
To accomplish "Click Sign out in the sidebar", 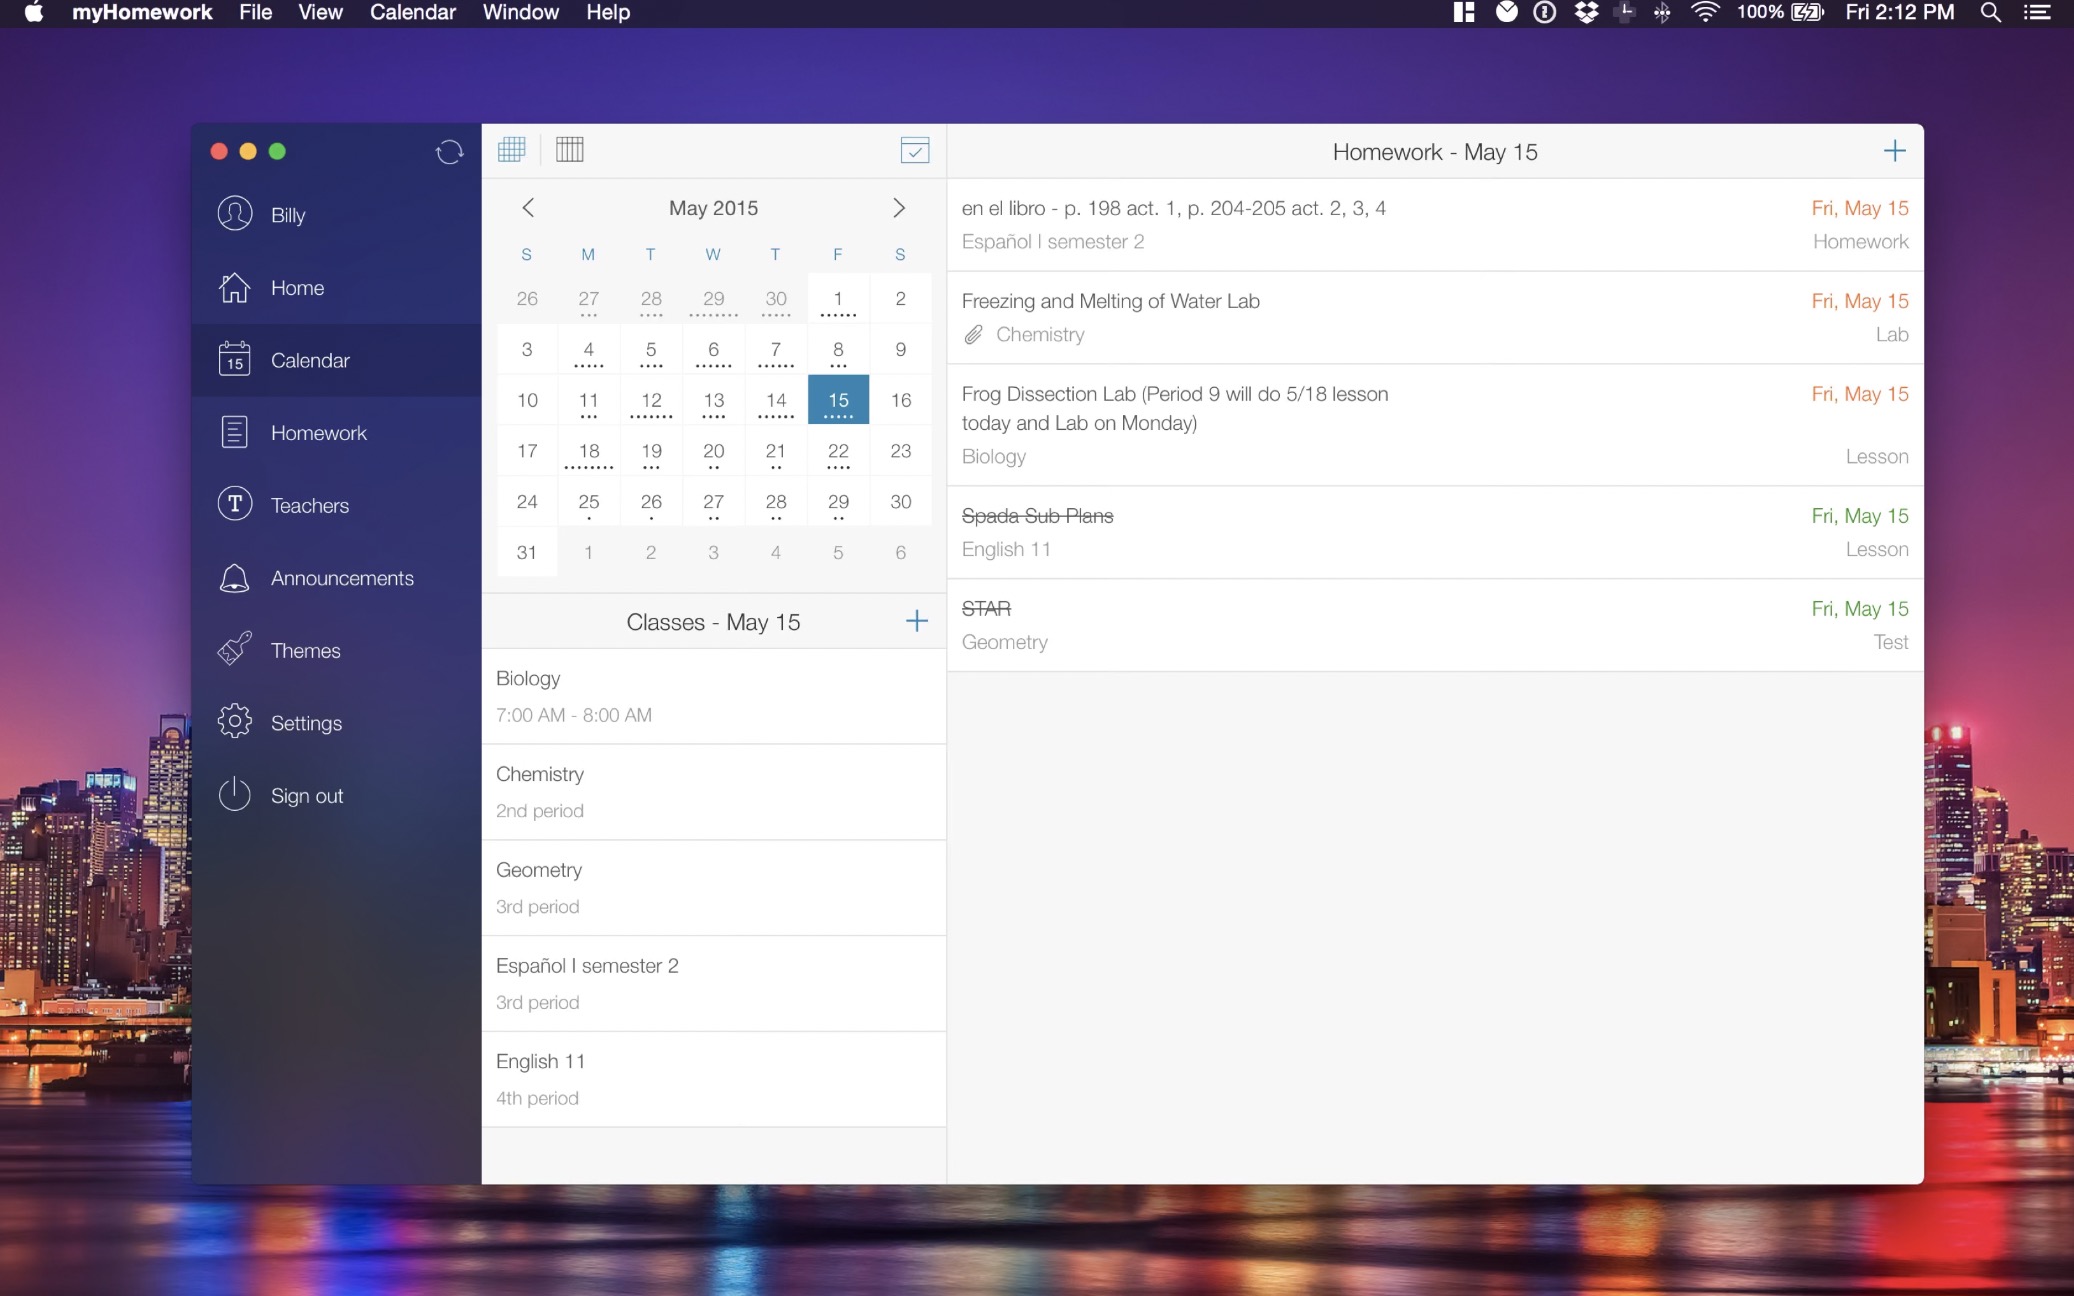I will 305,796.
